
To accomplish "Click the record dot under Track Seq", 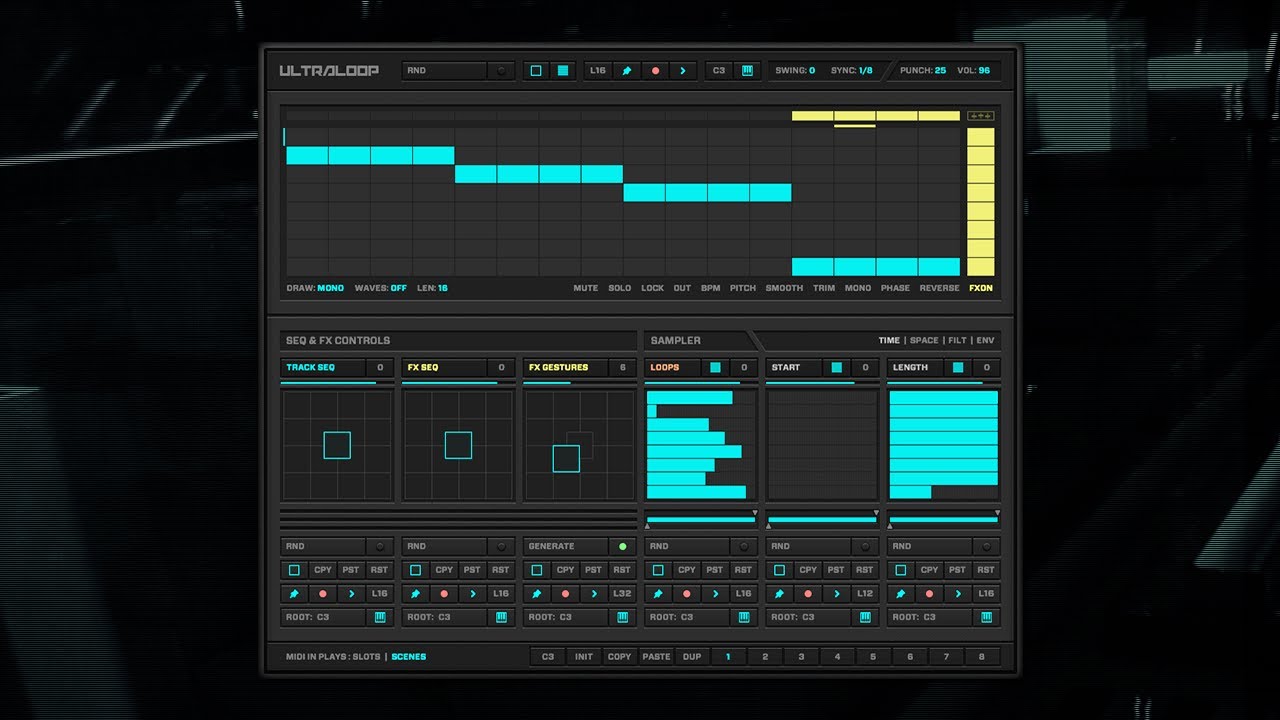I will [x=323, y=593].
